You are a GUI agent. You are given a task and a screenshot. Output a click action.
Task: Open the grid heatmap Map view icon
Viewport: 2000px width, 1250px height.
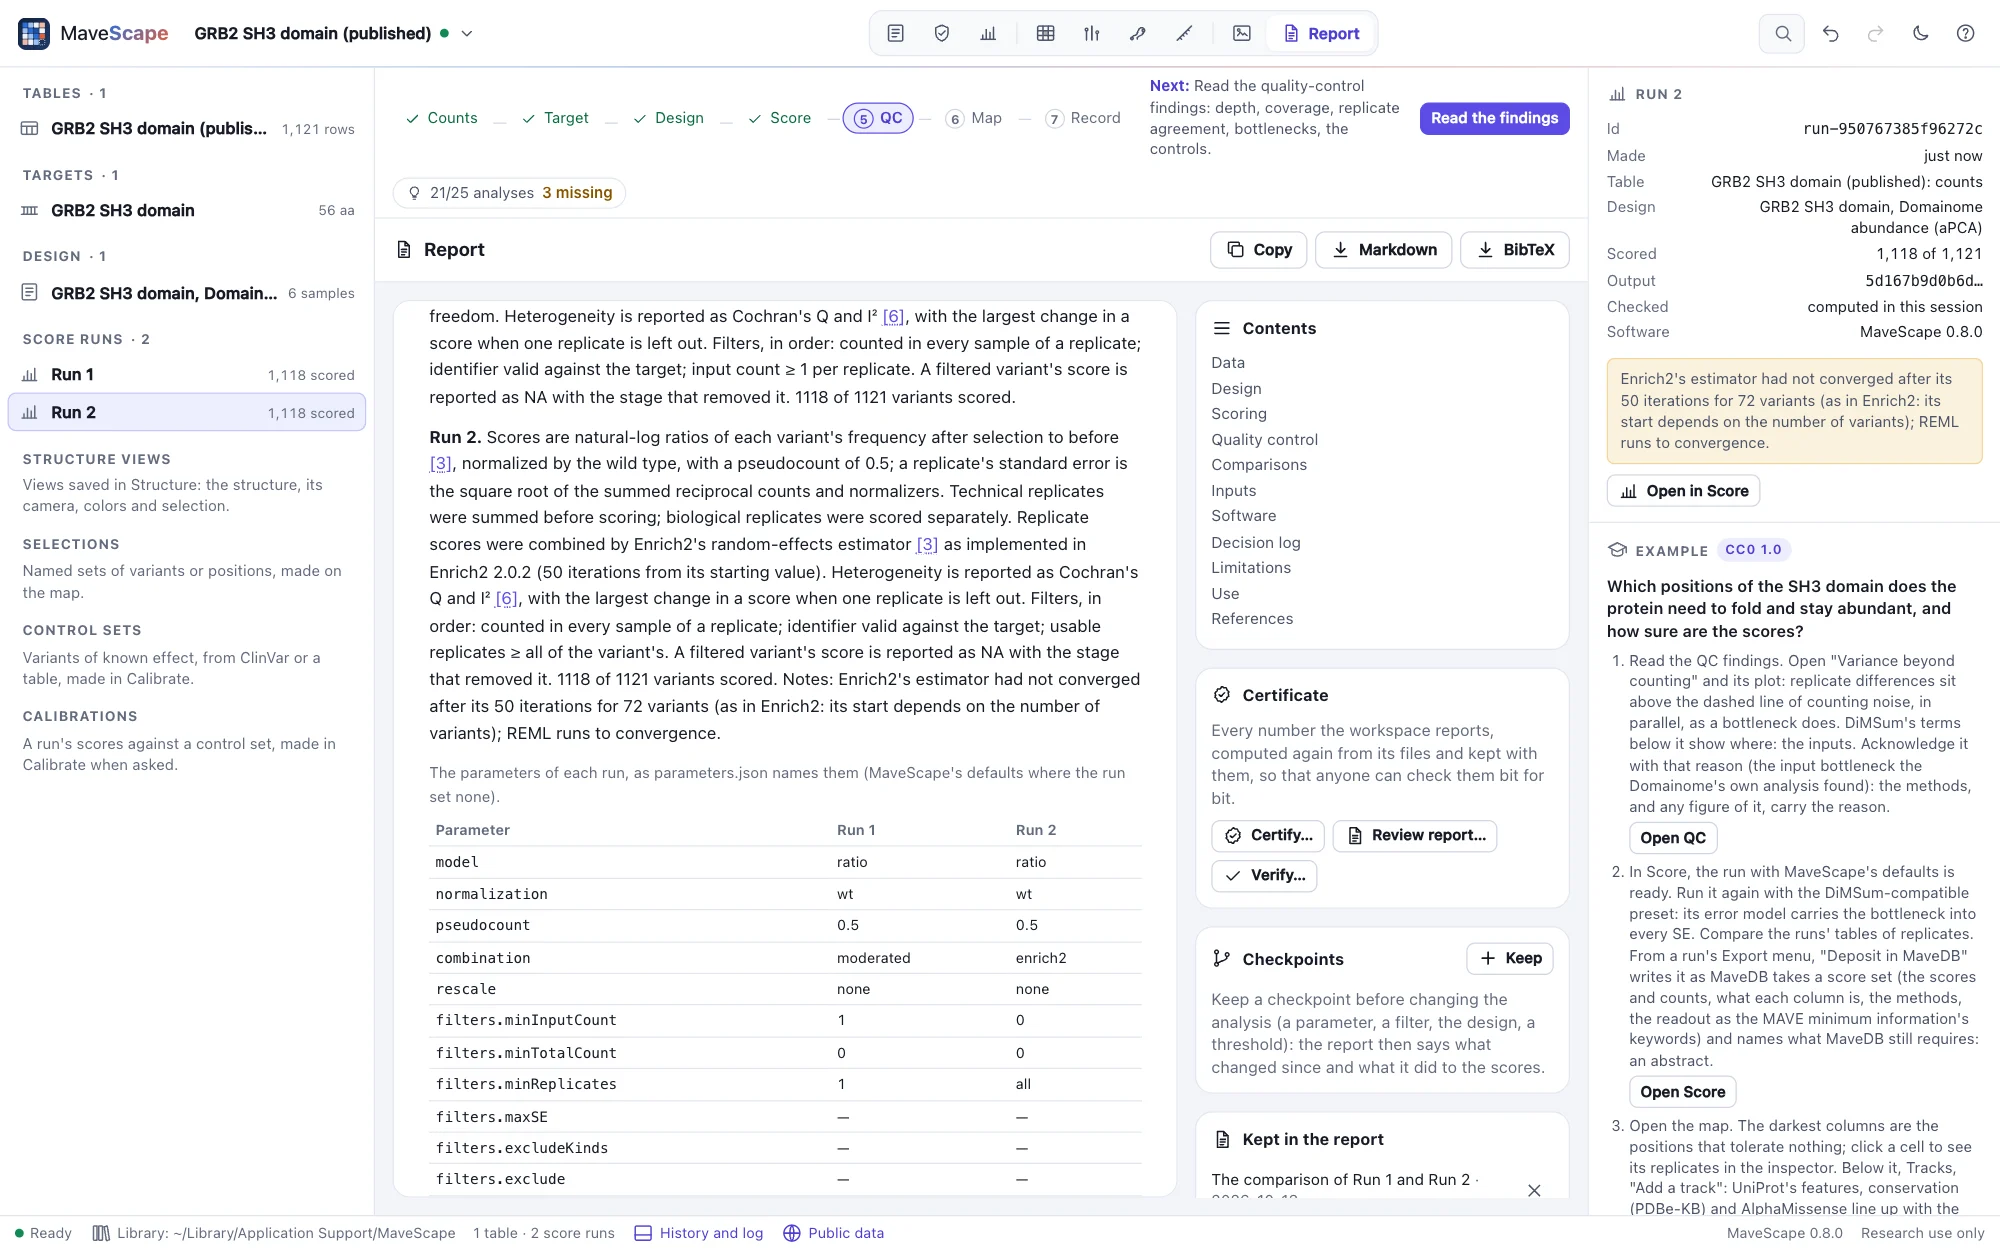click(1046, 33)
